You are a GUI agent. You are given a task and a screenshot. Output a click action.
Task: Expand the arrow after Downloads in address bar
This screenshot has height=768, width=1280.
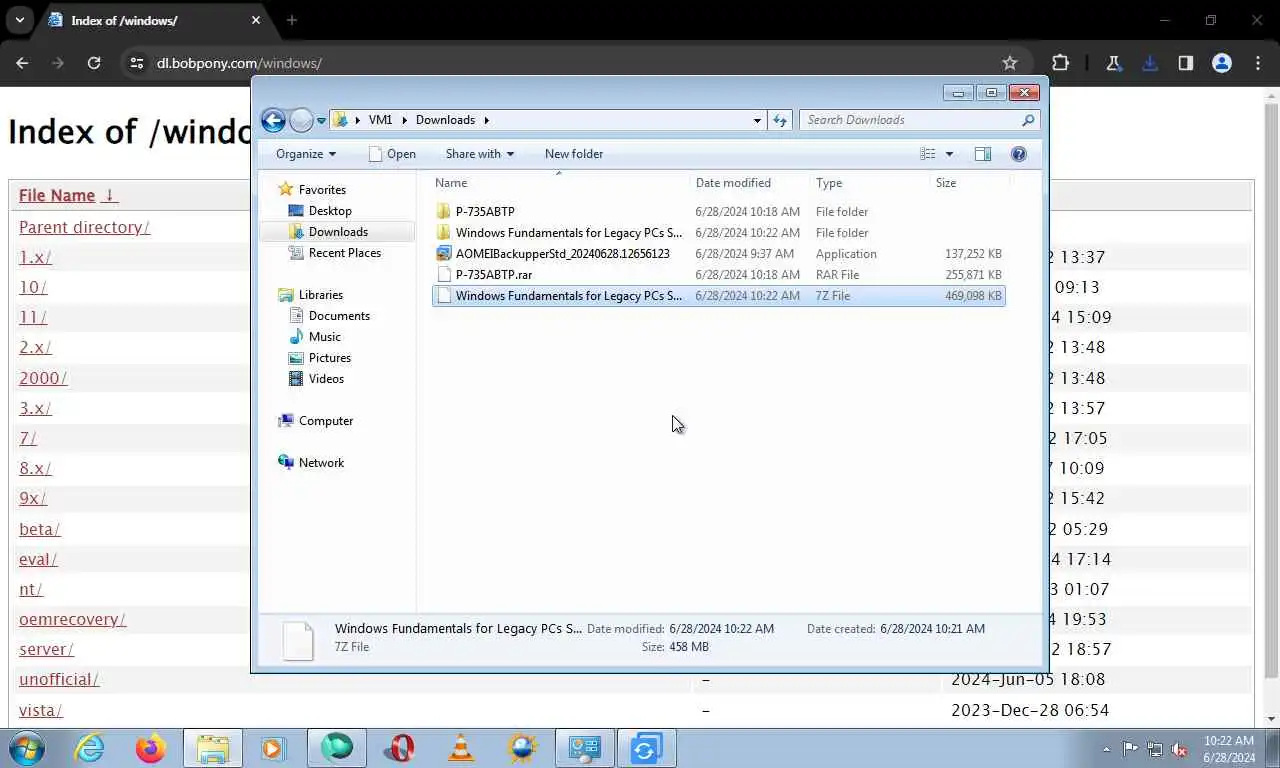[x=487, y=120]
